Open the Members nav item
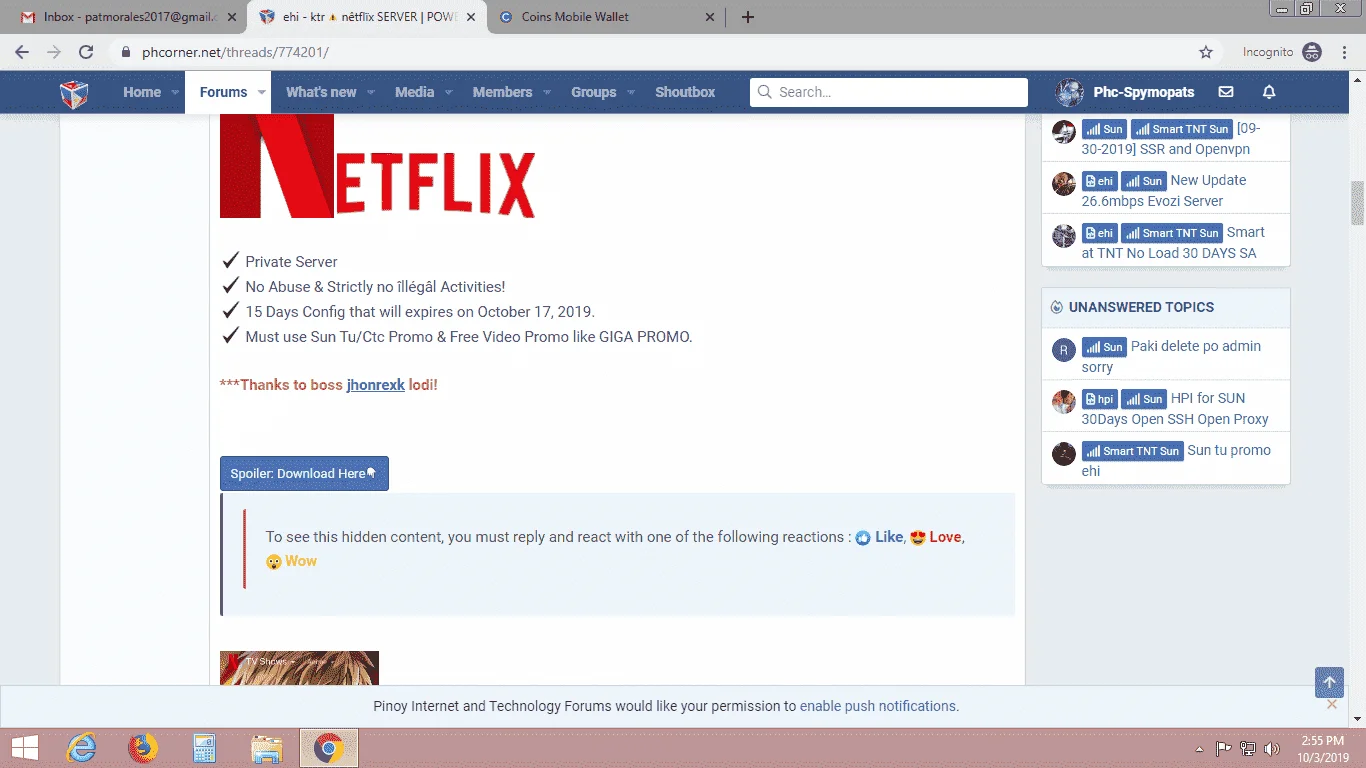The width and height of the screenshot is (1366, 768). pyautogui.click(x=502, y=92)
